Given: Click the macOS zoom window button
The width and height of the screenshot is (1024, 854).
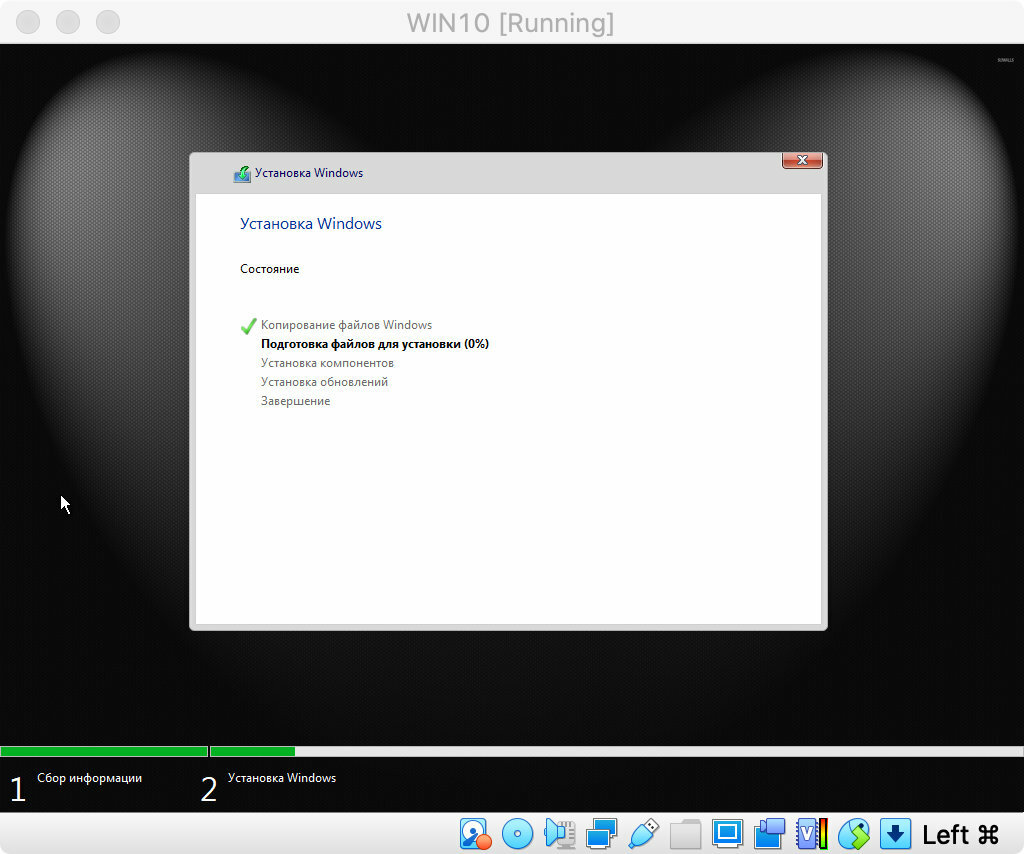Looking at the screenshot, I should click(x=108, y=22).
